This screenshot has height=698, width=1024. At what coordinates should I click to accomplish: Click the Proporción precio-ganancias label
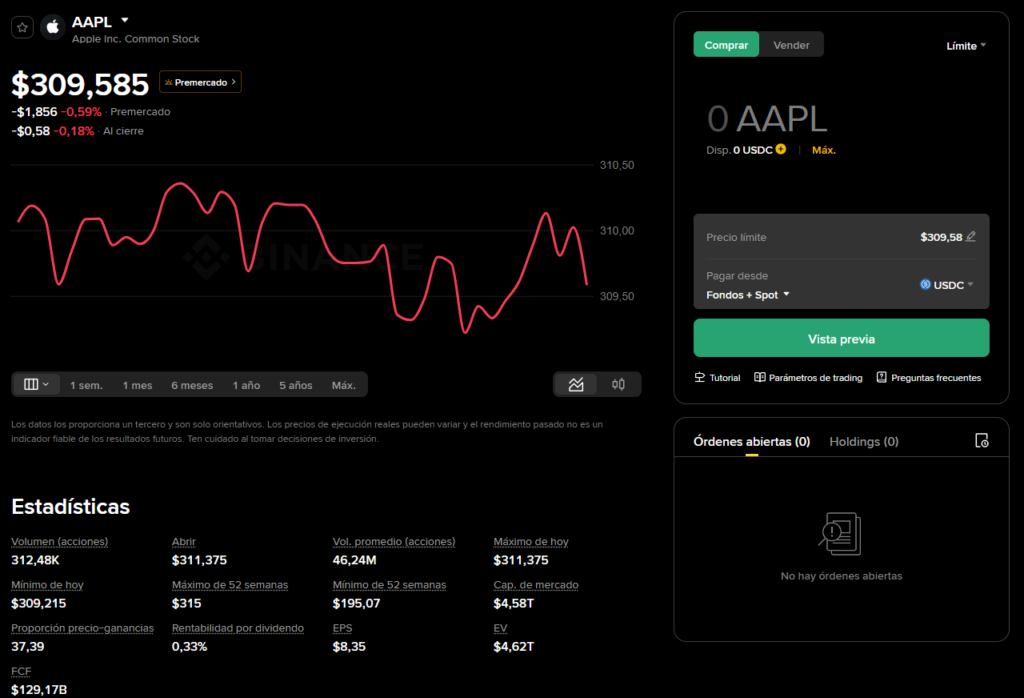[x=82, y=627]
